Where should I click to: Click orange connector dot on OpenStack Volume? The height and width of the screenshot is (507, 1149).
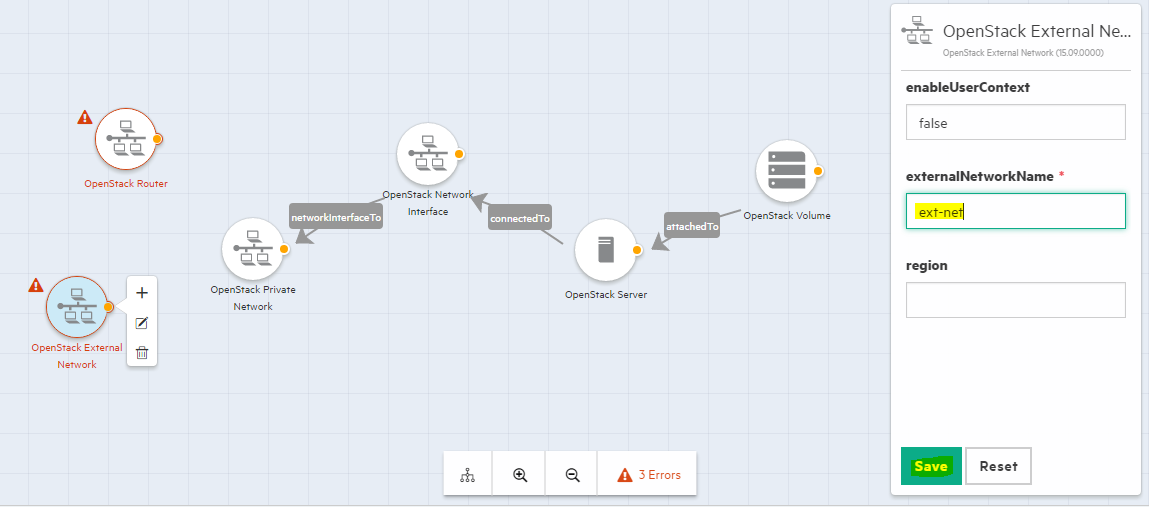pos(818,171)
